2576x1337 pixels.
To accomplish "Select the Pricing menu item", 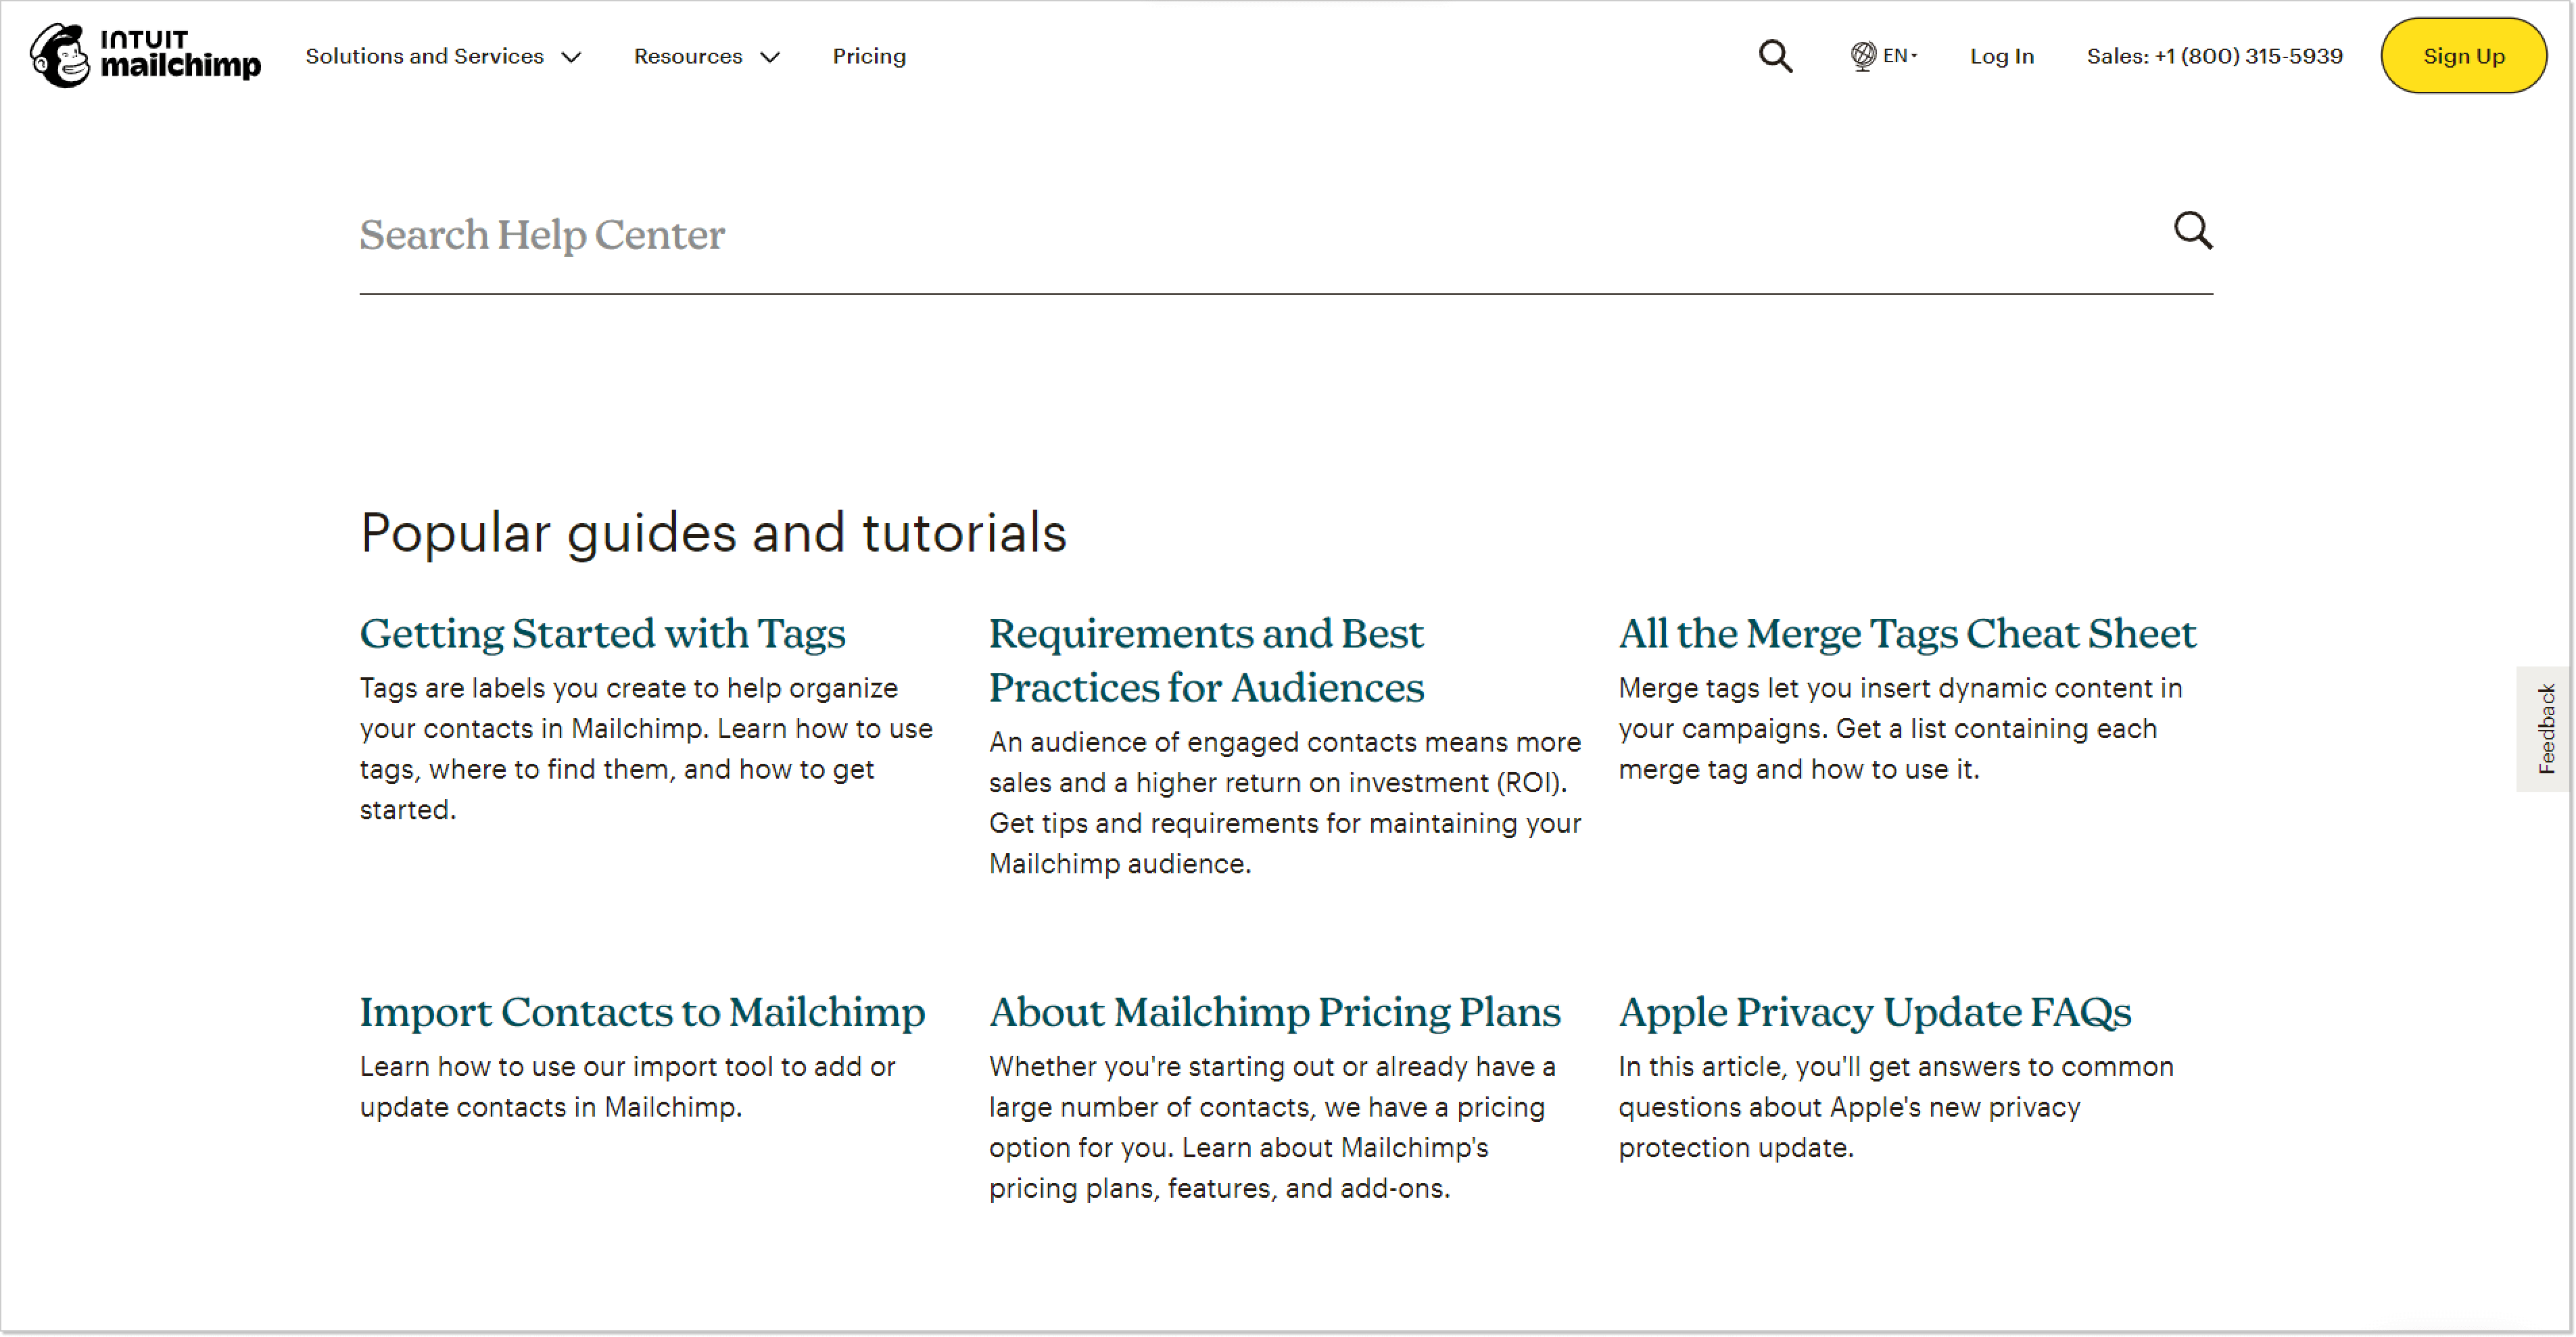I will click(x=869, y=56).
